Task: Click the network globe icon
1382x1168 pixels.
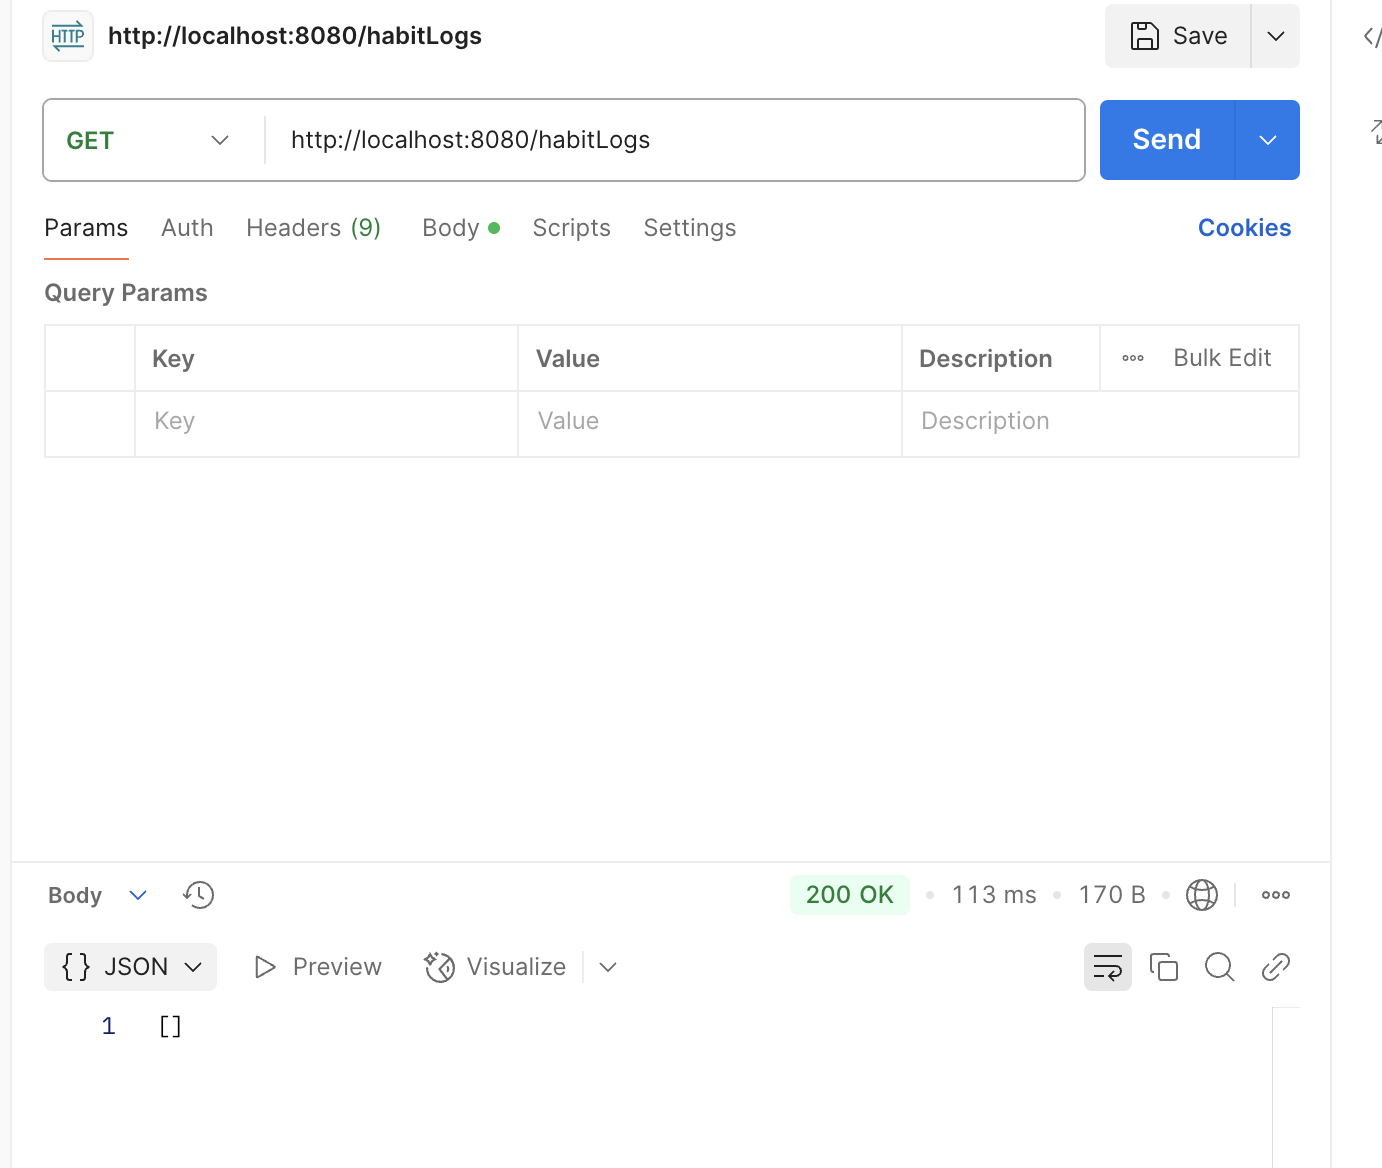Action: tap(1202, 895)
